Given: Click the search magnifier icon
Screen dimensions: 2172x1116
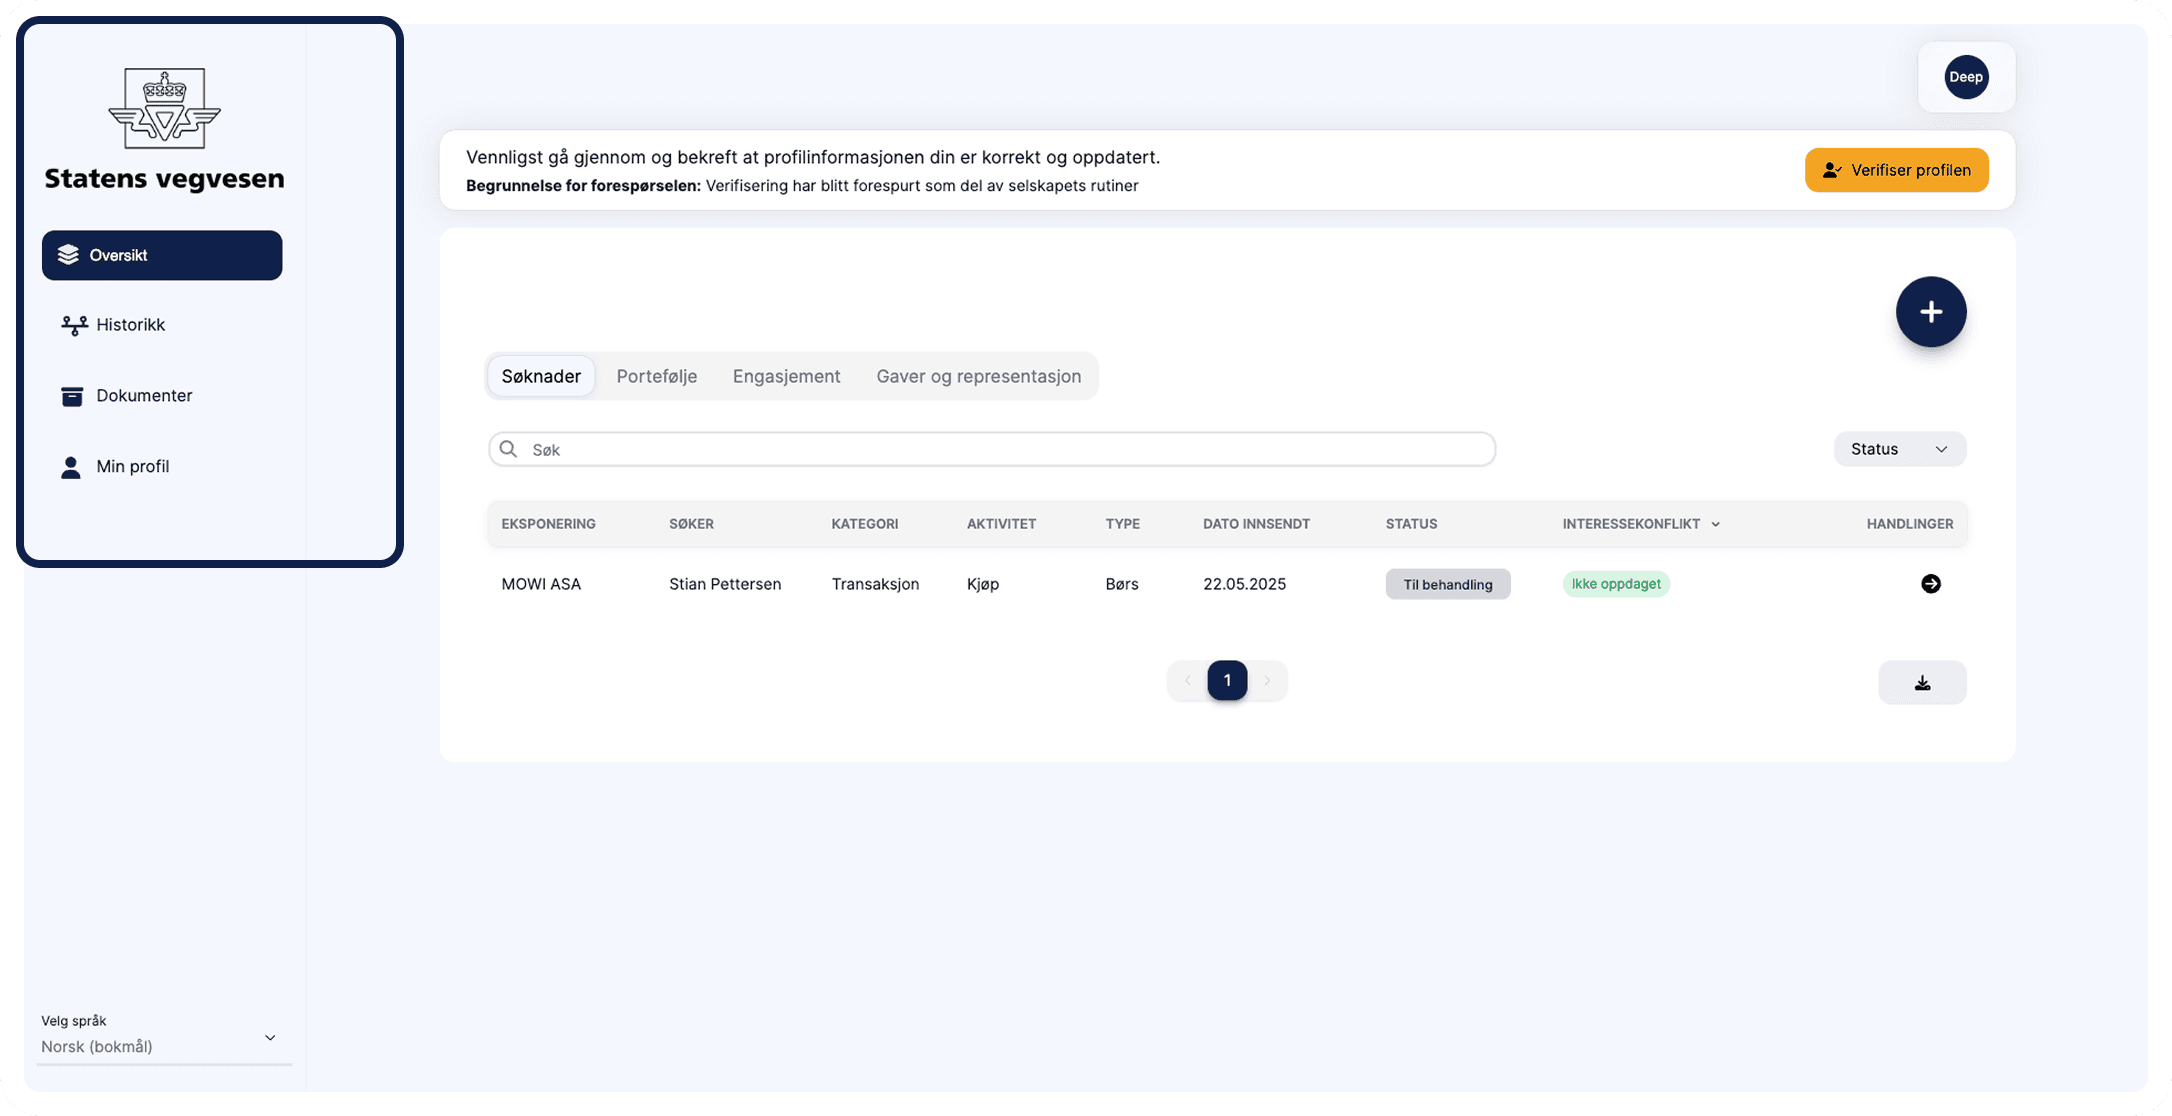Looking at the screenshot, I should click(508, 449).
